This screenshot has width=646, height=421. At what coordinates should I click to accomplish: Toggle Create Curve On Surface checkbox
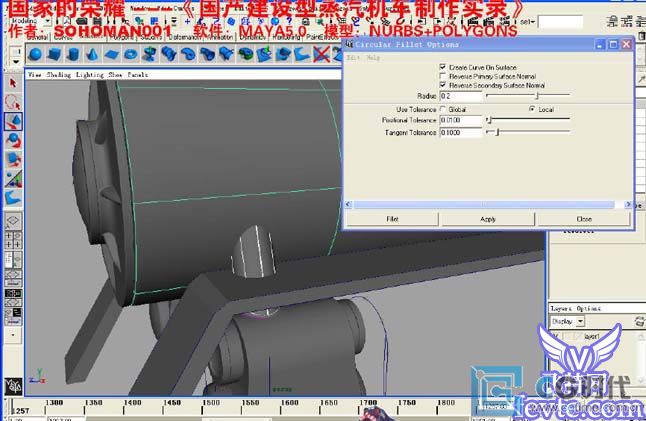[443, 67]
